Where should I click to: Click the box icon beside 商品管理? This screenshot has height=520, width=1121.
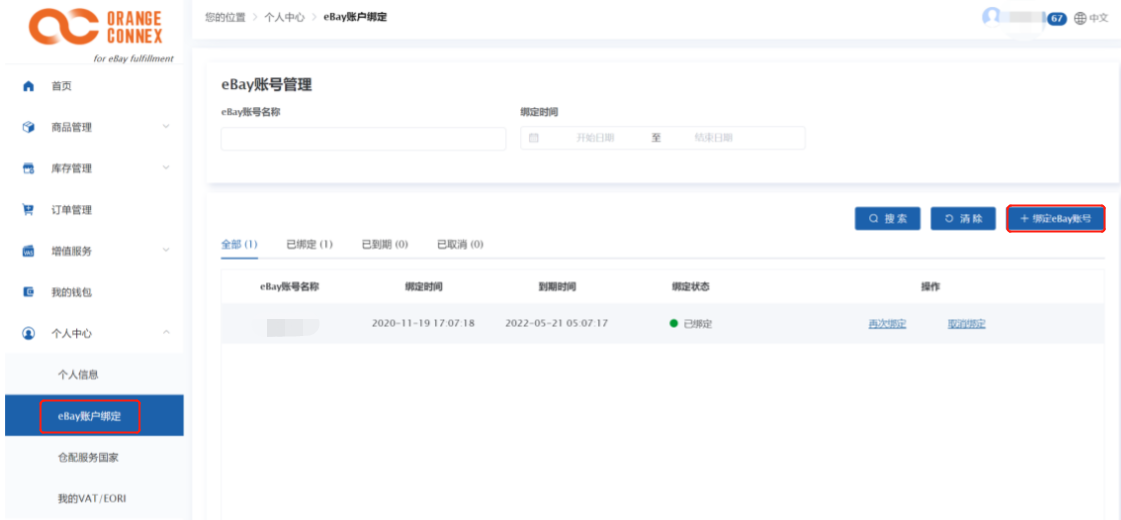pos(29,127)
